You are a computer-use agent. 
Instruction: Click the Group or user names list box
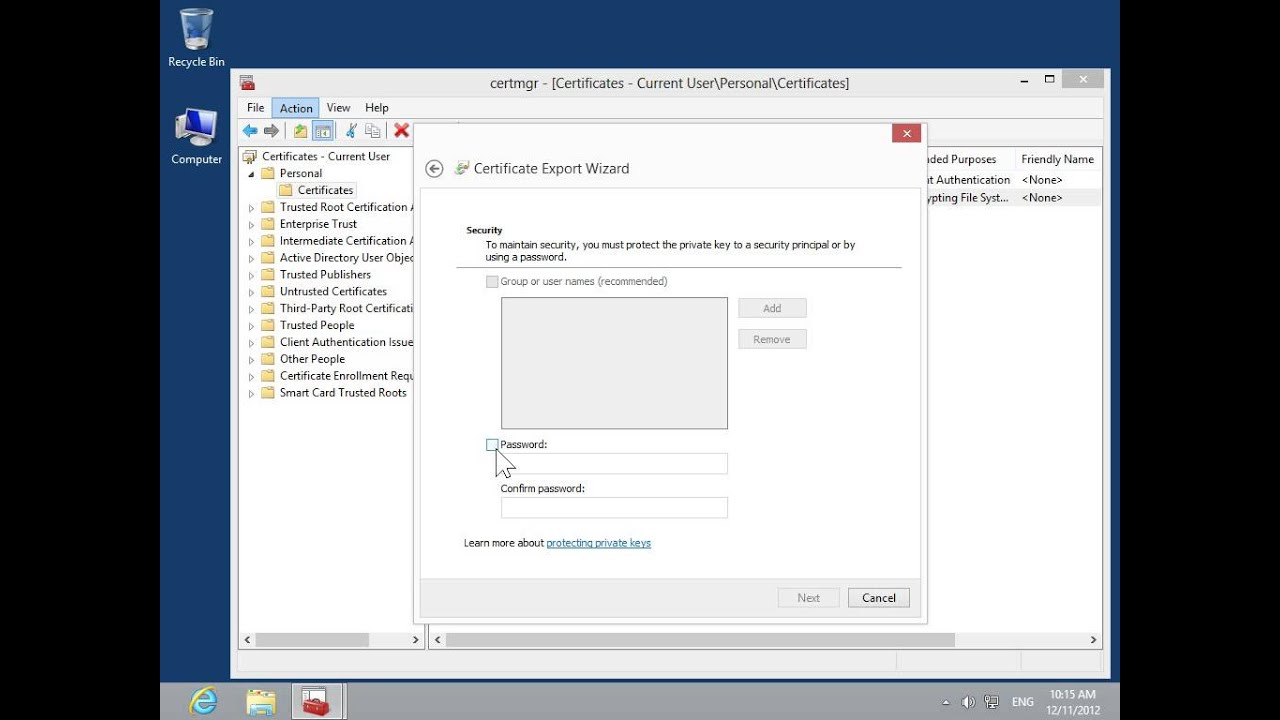614,363
